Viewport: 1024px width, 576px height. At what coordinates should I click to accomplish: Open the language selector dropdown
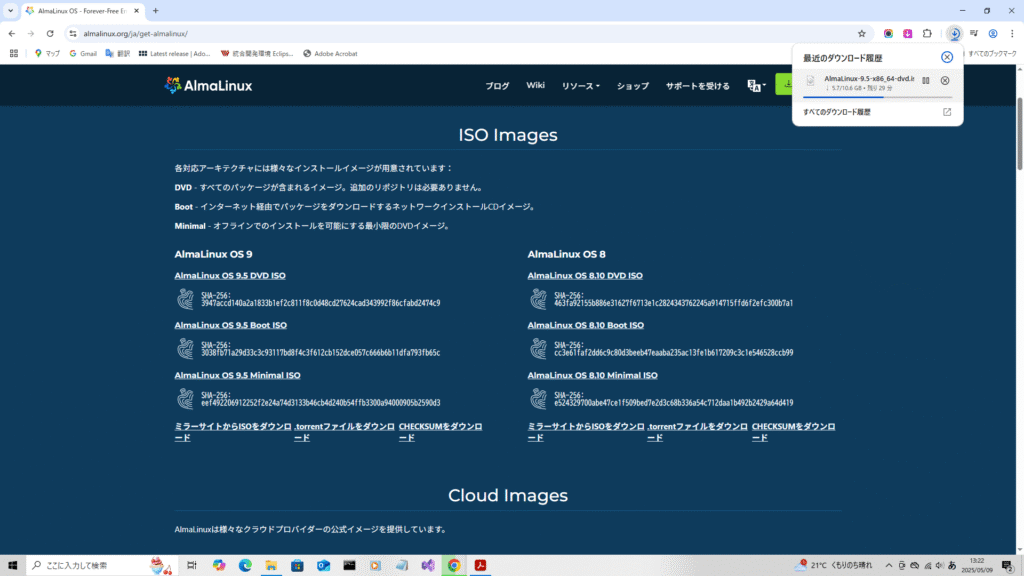(756, 86)
